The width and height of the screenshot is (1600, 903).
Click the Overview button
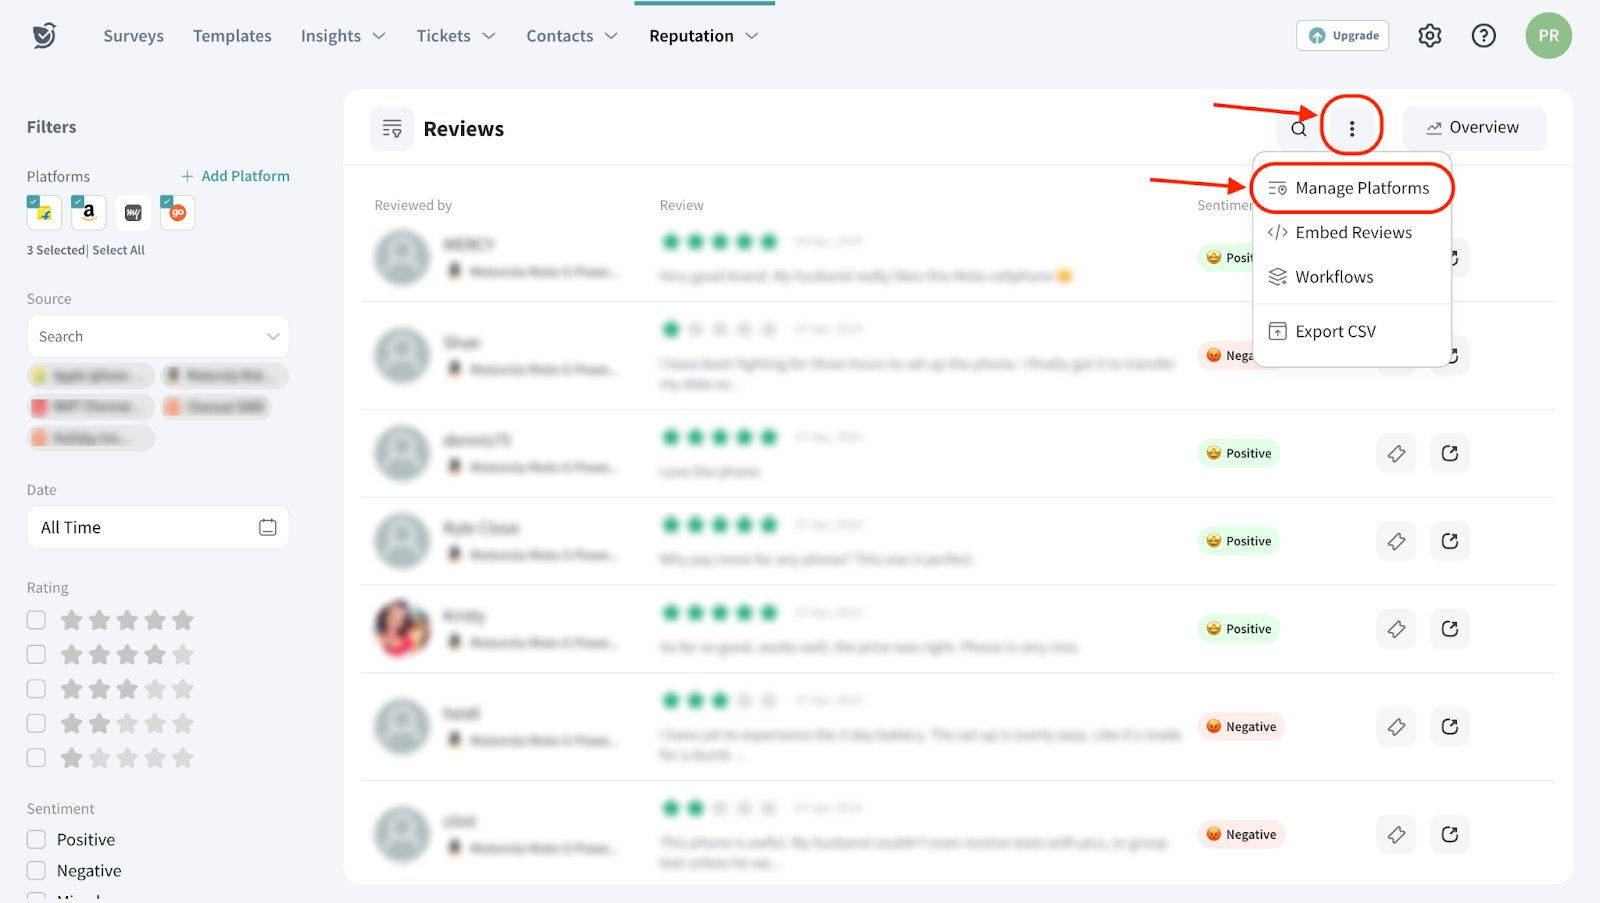click(1473, 128)
